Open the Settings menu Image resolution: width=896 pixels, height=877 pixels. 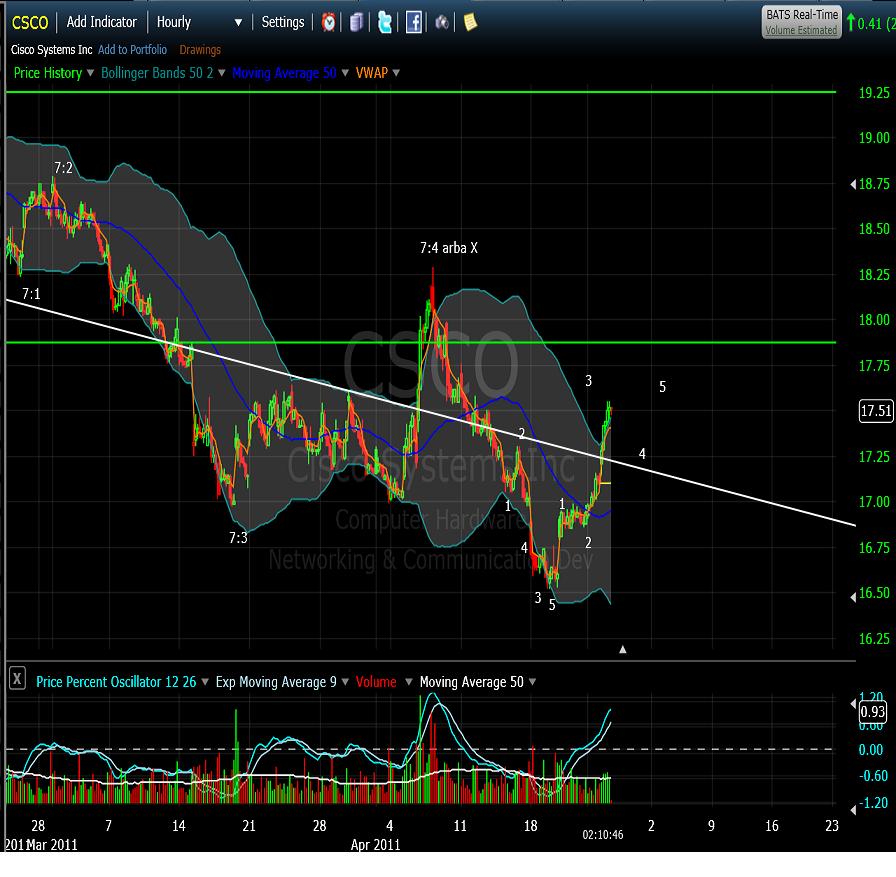283,22
